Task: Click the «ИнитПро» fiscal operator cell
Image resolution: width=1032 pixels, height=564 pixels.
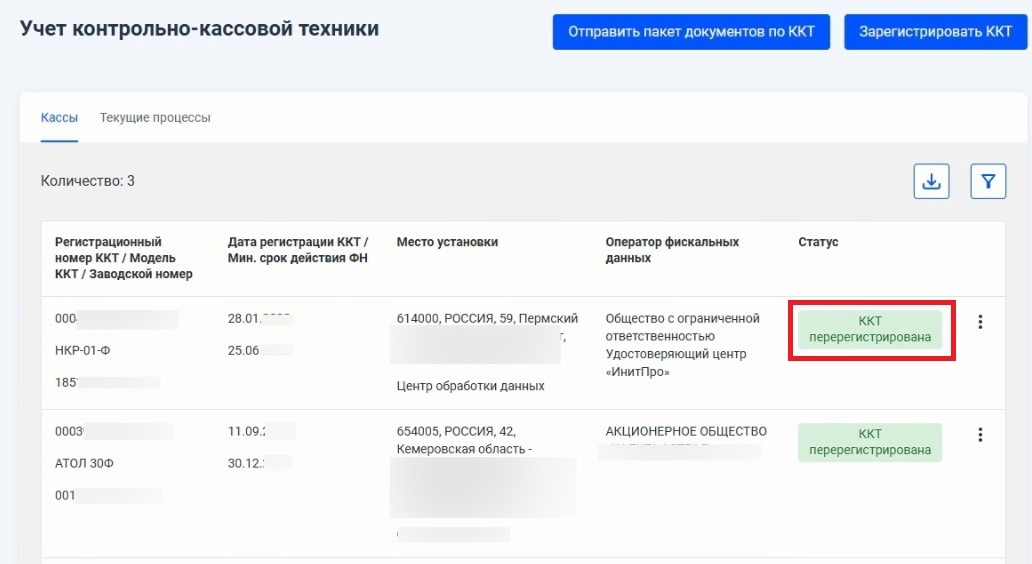Action: tap(683, 345)
